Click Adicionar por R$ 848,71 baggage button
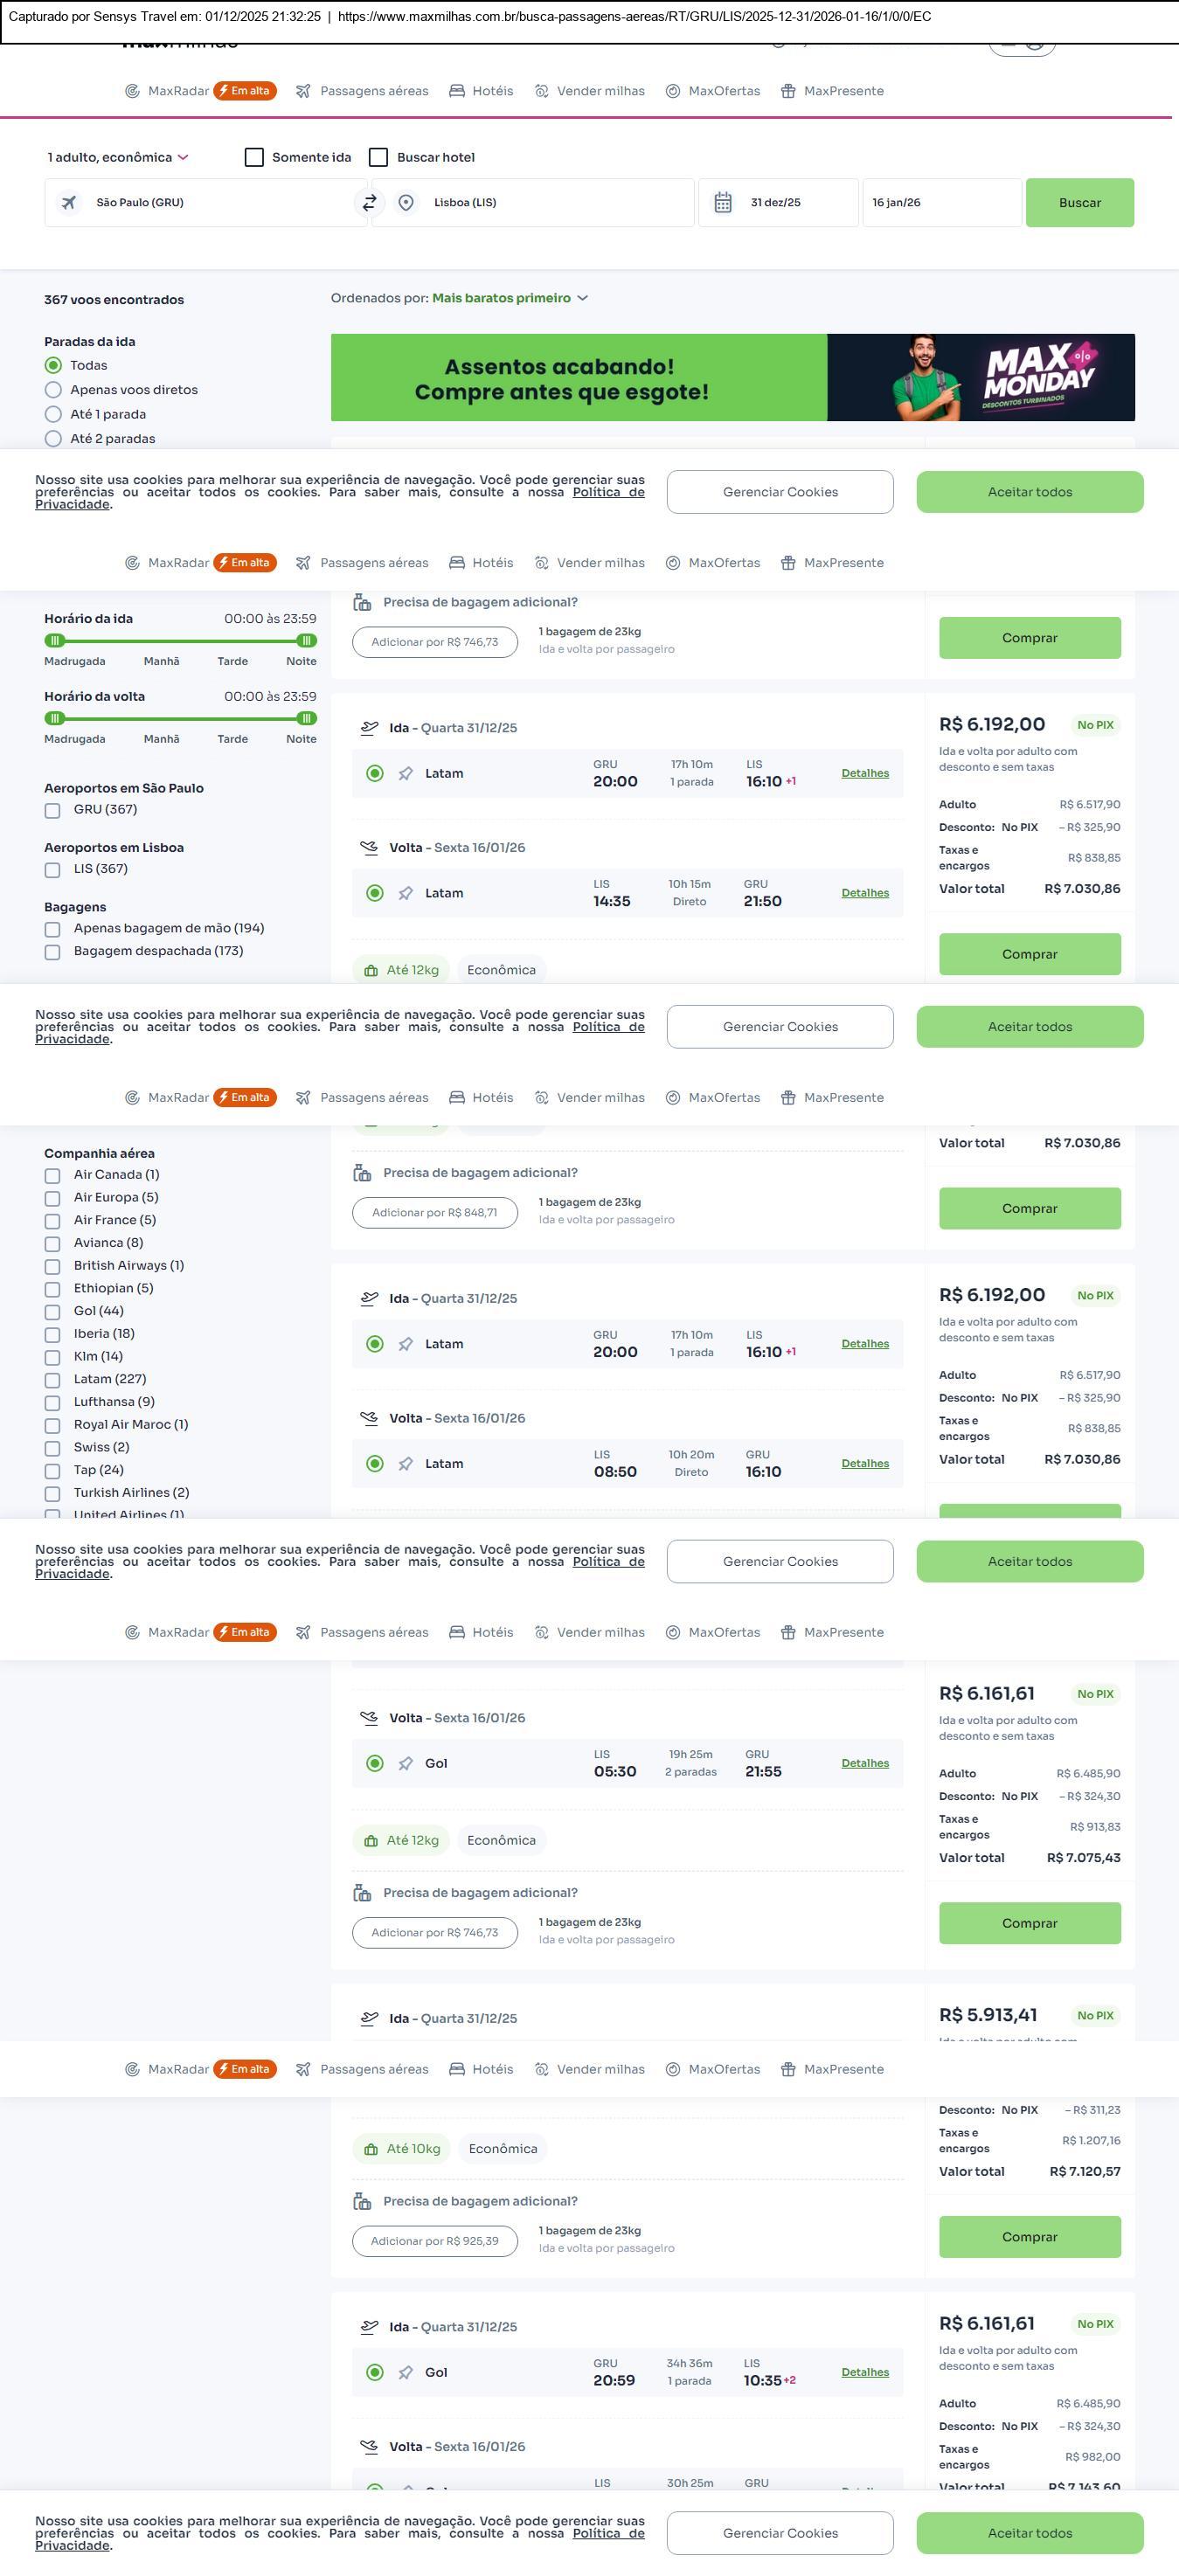This screenshot has width=1179, height=2576. click(x=435, y=1212)
